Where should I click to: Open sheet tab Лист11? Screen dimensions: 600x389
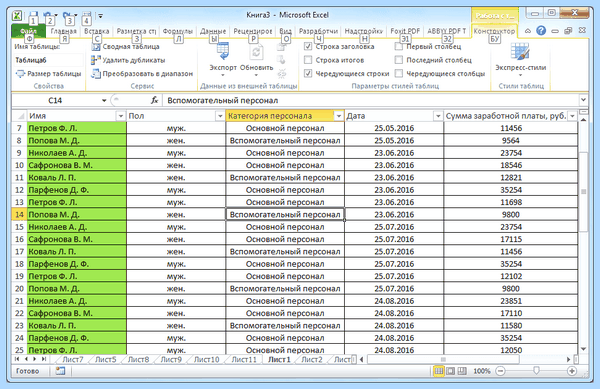pyautogui.click(x=244, y=360)
